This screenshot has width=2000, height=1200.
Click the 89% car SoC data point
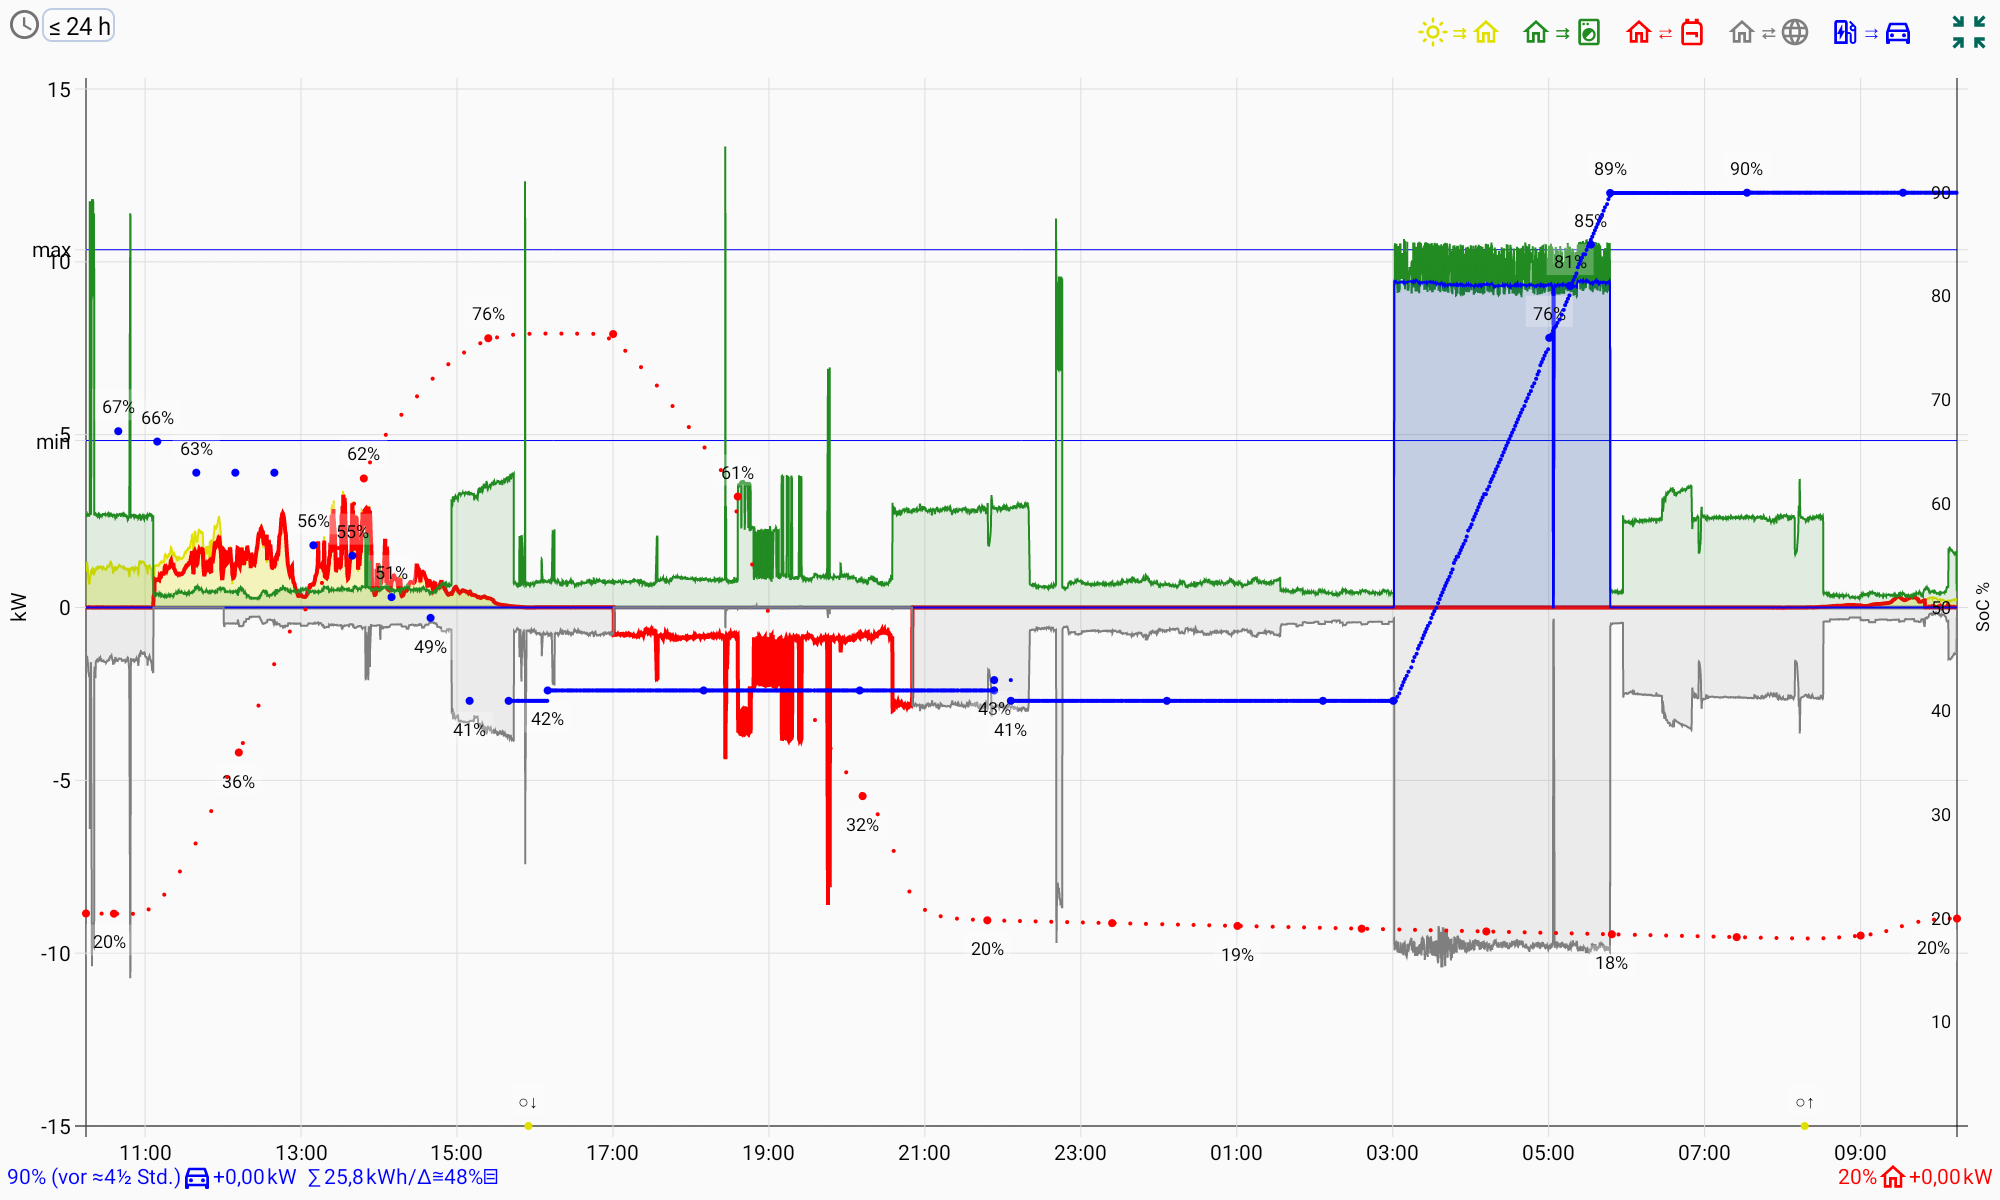[x=1610, y=193]
